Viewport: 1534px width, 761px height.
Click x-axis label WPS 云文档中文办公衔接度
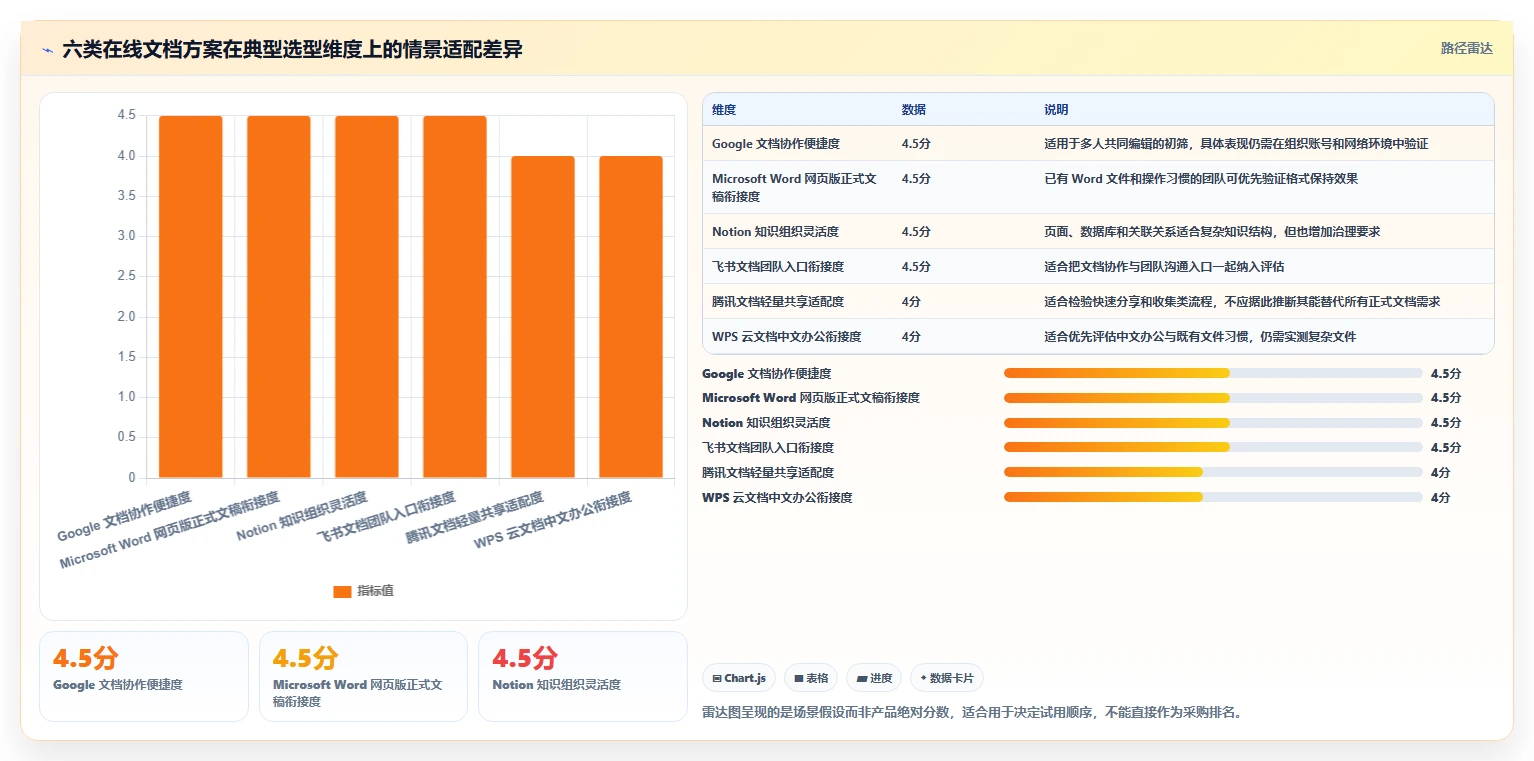pos(552,520)
